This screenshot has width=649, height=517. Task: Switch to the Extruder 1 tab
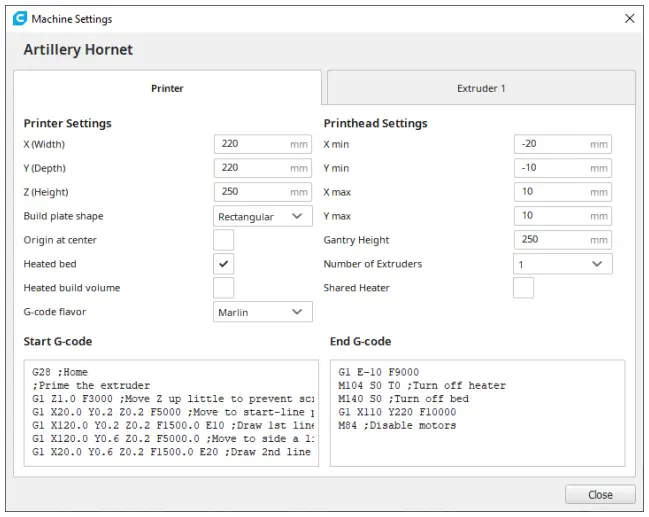(x=481, y=88)
